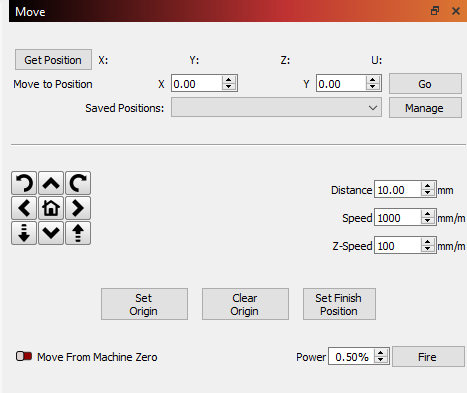Click Set Finish Position button

click(x=339, y=304)
